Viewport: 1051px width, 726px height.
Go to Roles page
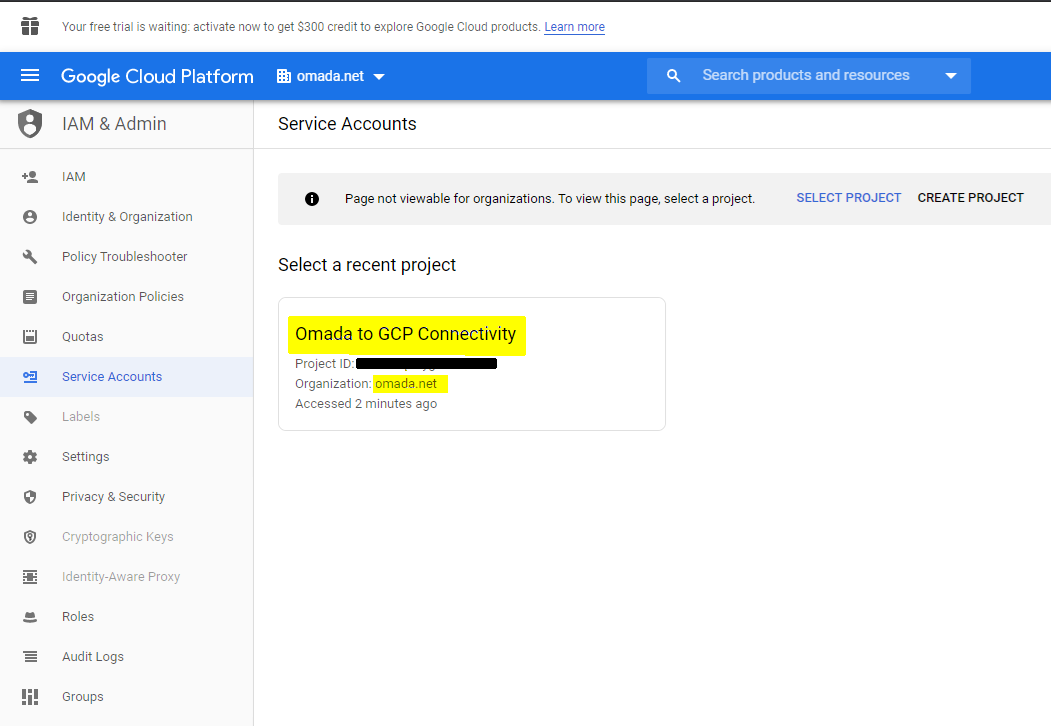point(127,617)
